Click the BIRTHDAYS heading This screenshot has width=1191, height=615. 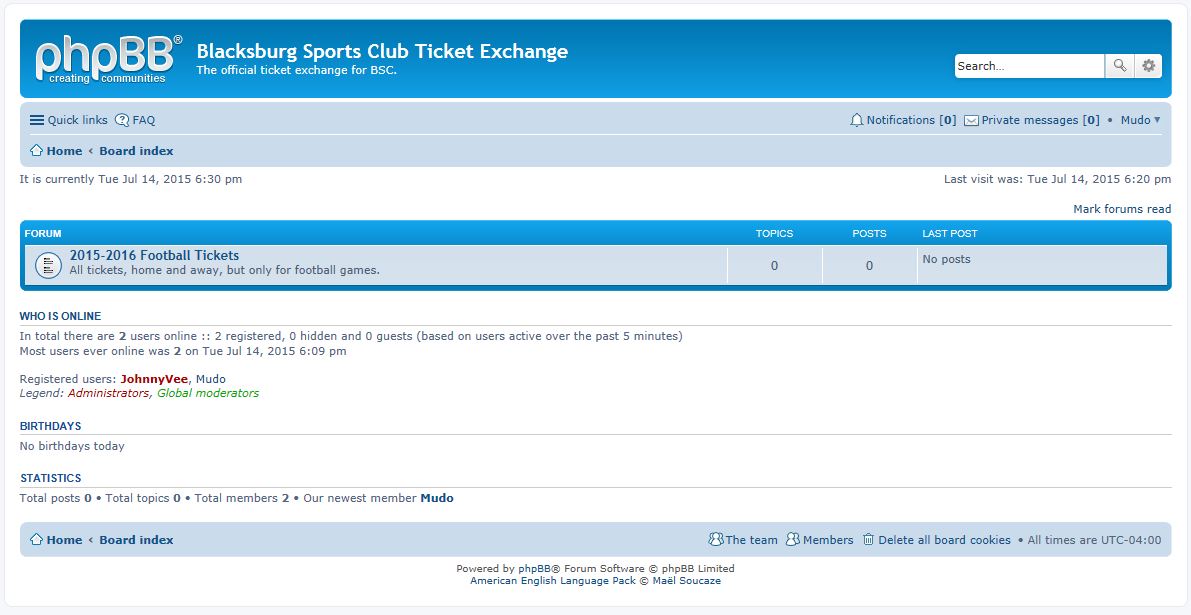(x=50, y=426)
